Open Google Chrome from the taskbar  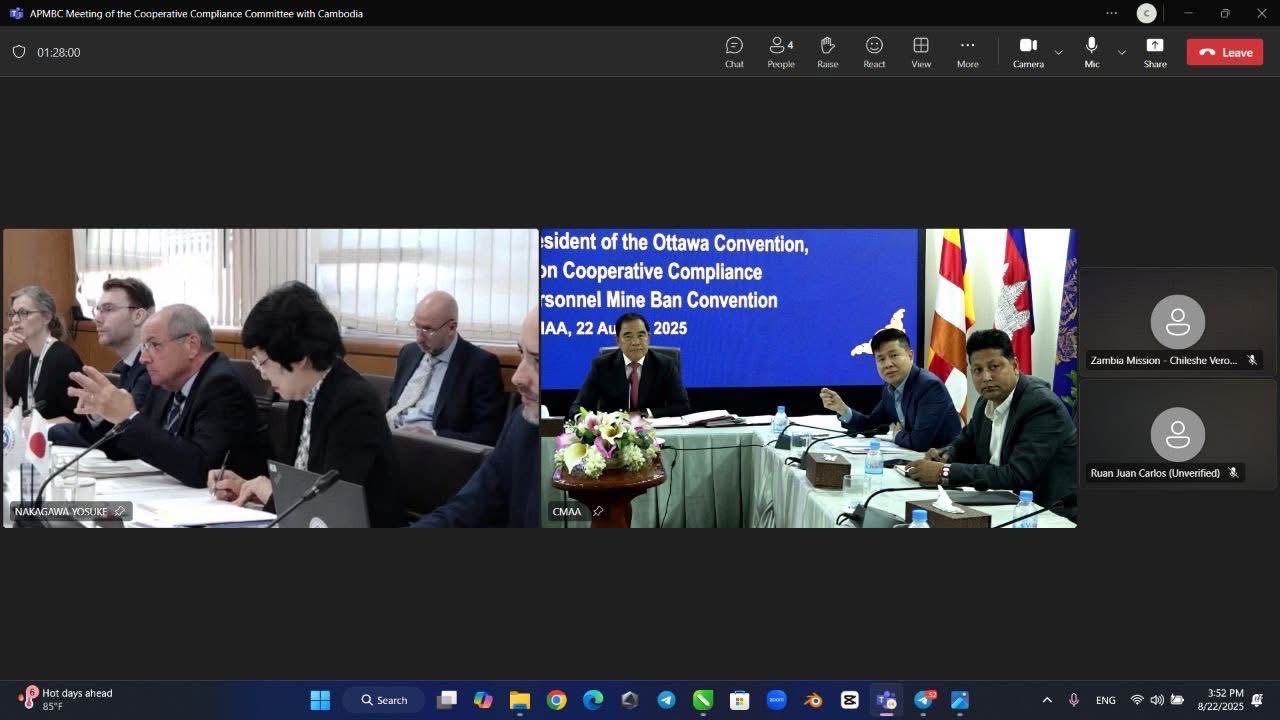(557, 700)
